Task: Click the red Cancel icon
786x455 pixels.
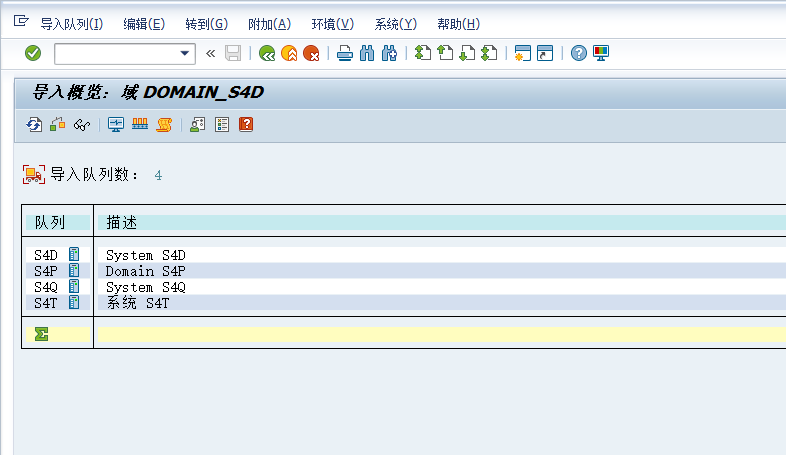Action: (x=311, y=53)
